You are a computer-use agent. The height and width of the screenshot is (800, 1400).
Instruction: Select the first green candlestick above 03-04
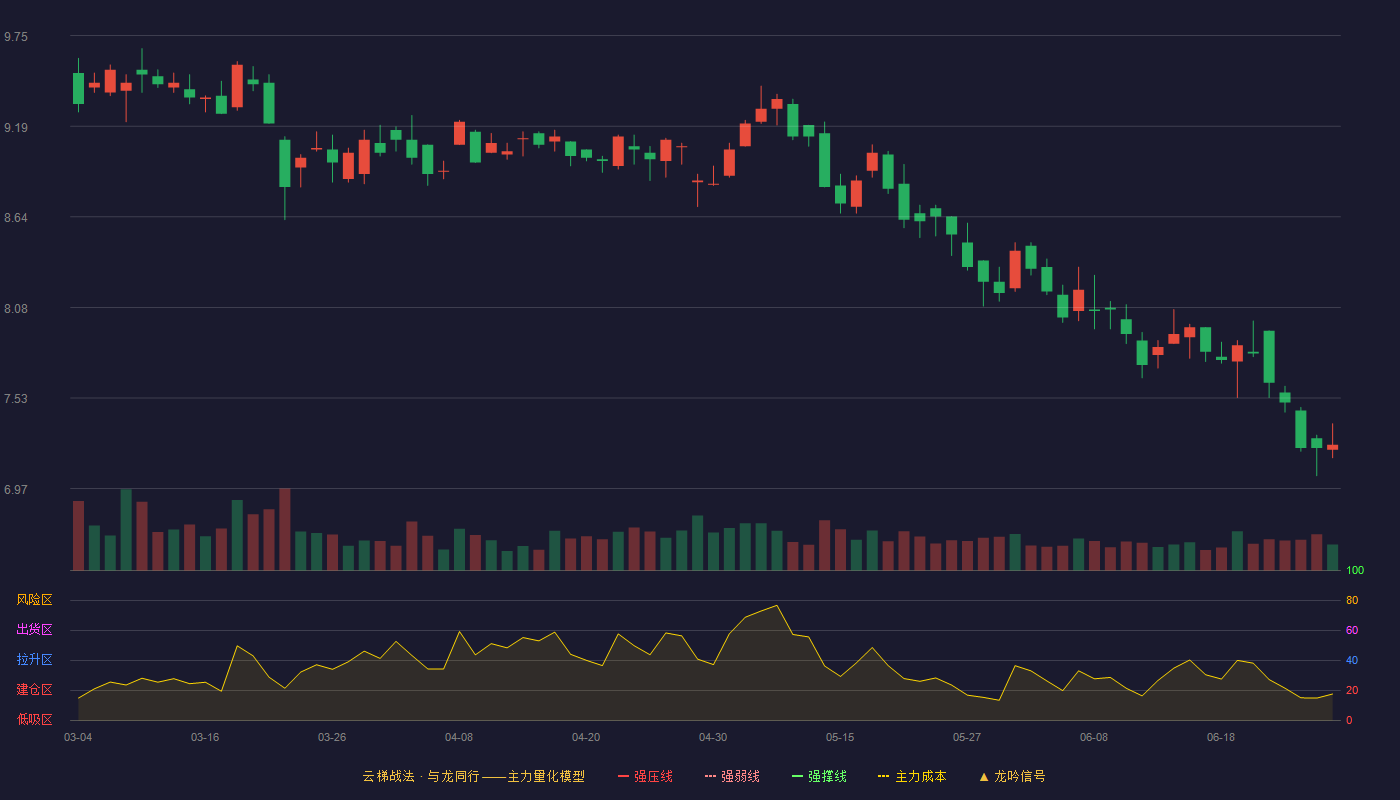pos(78,88)
